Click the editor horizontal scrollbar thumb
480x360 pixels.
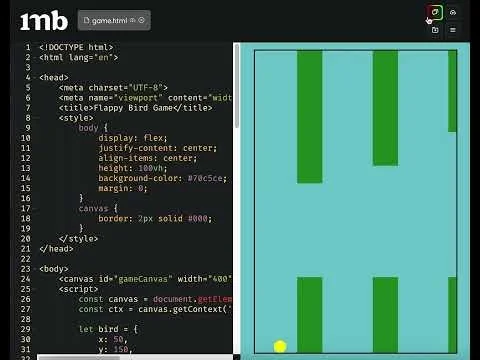point(79,358)
